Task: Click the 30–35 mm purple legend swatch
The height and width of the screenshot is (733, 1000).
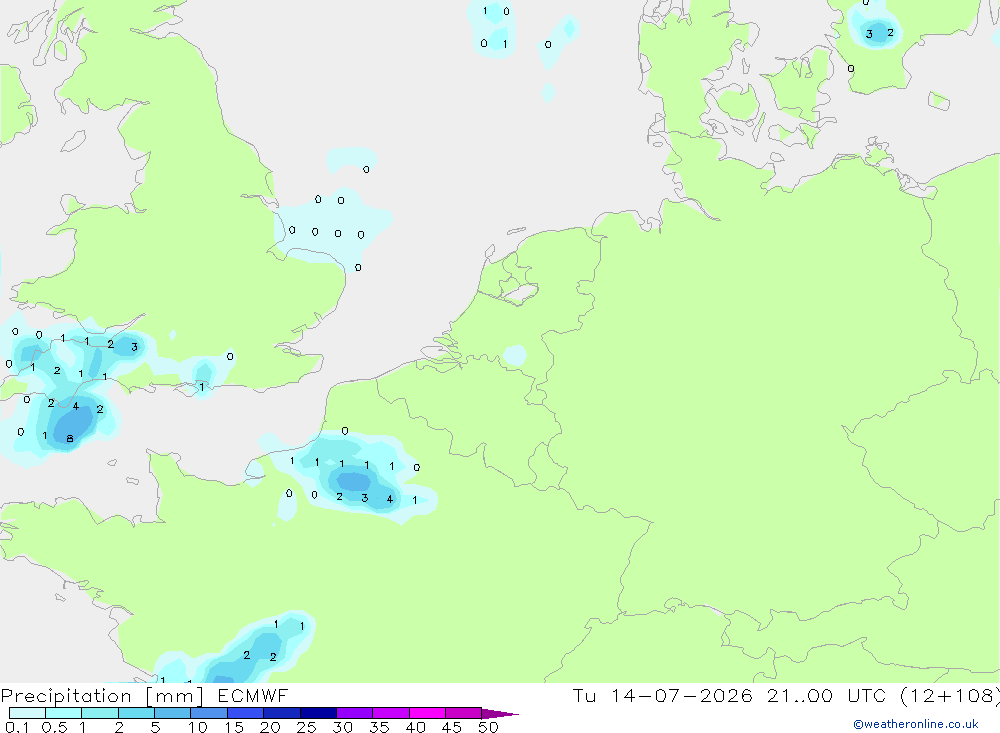Action: 354,713
